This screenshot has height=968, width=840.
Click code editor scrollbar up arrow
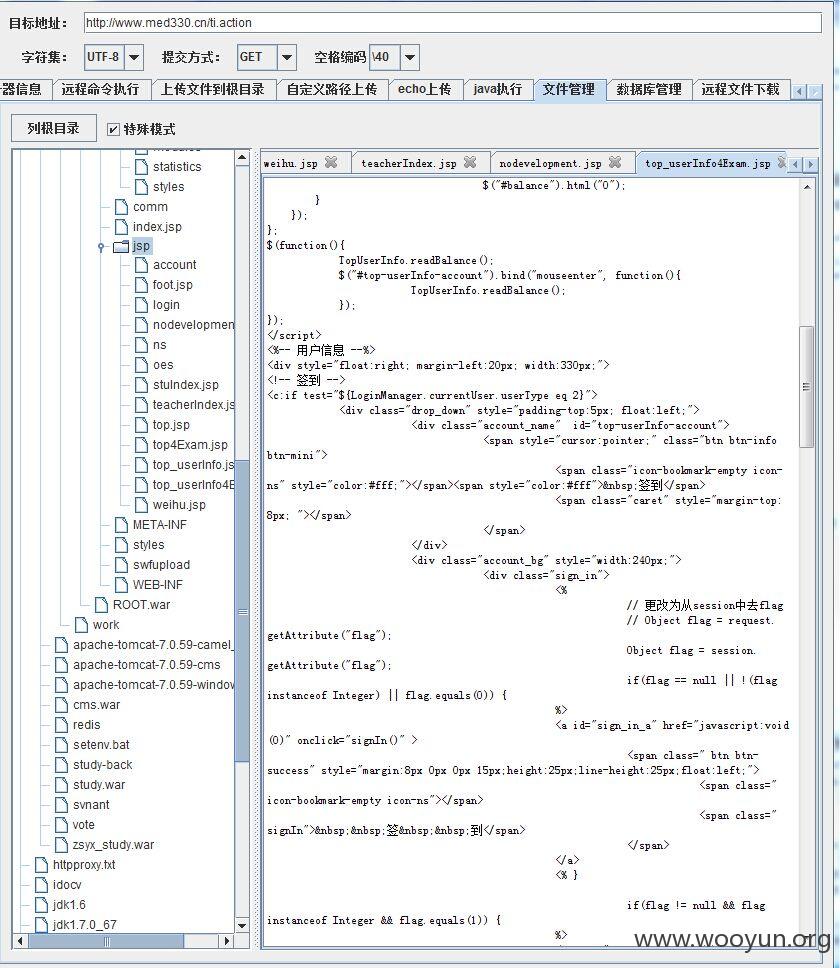point(807,186)
